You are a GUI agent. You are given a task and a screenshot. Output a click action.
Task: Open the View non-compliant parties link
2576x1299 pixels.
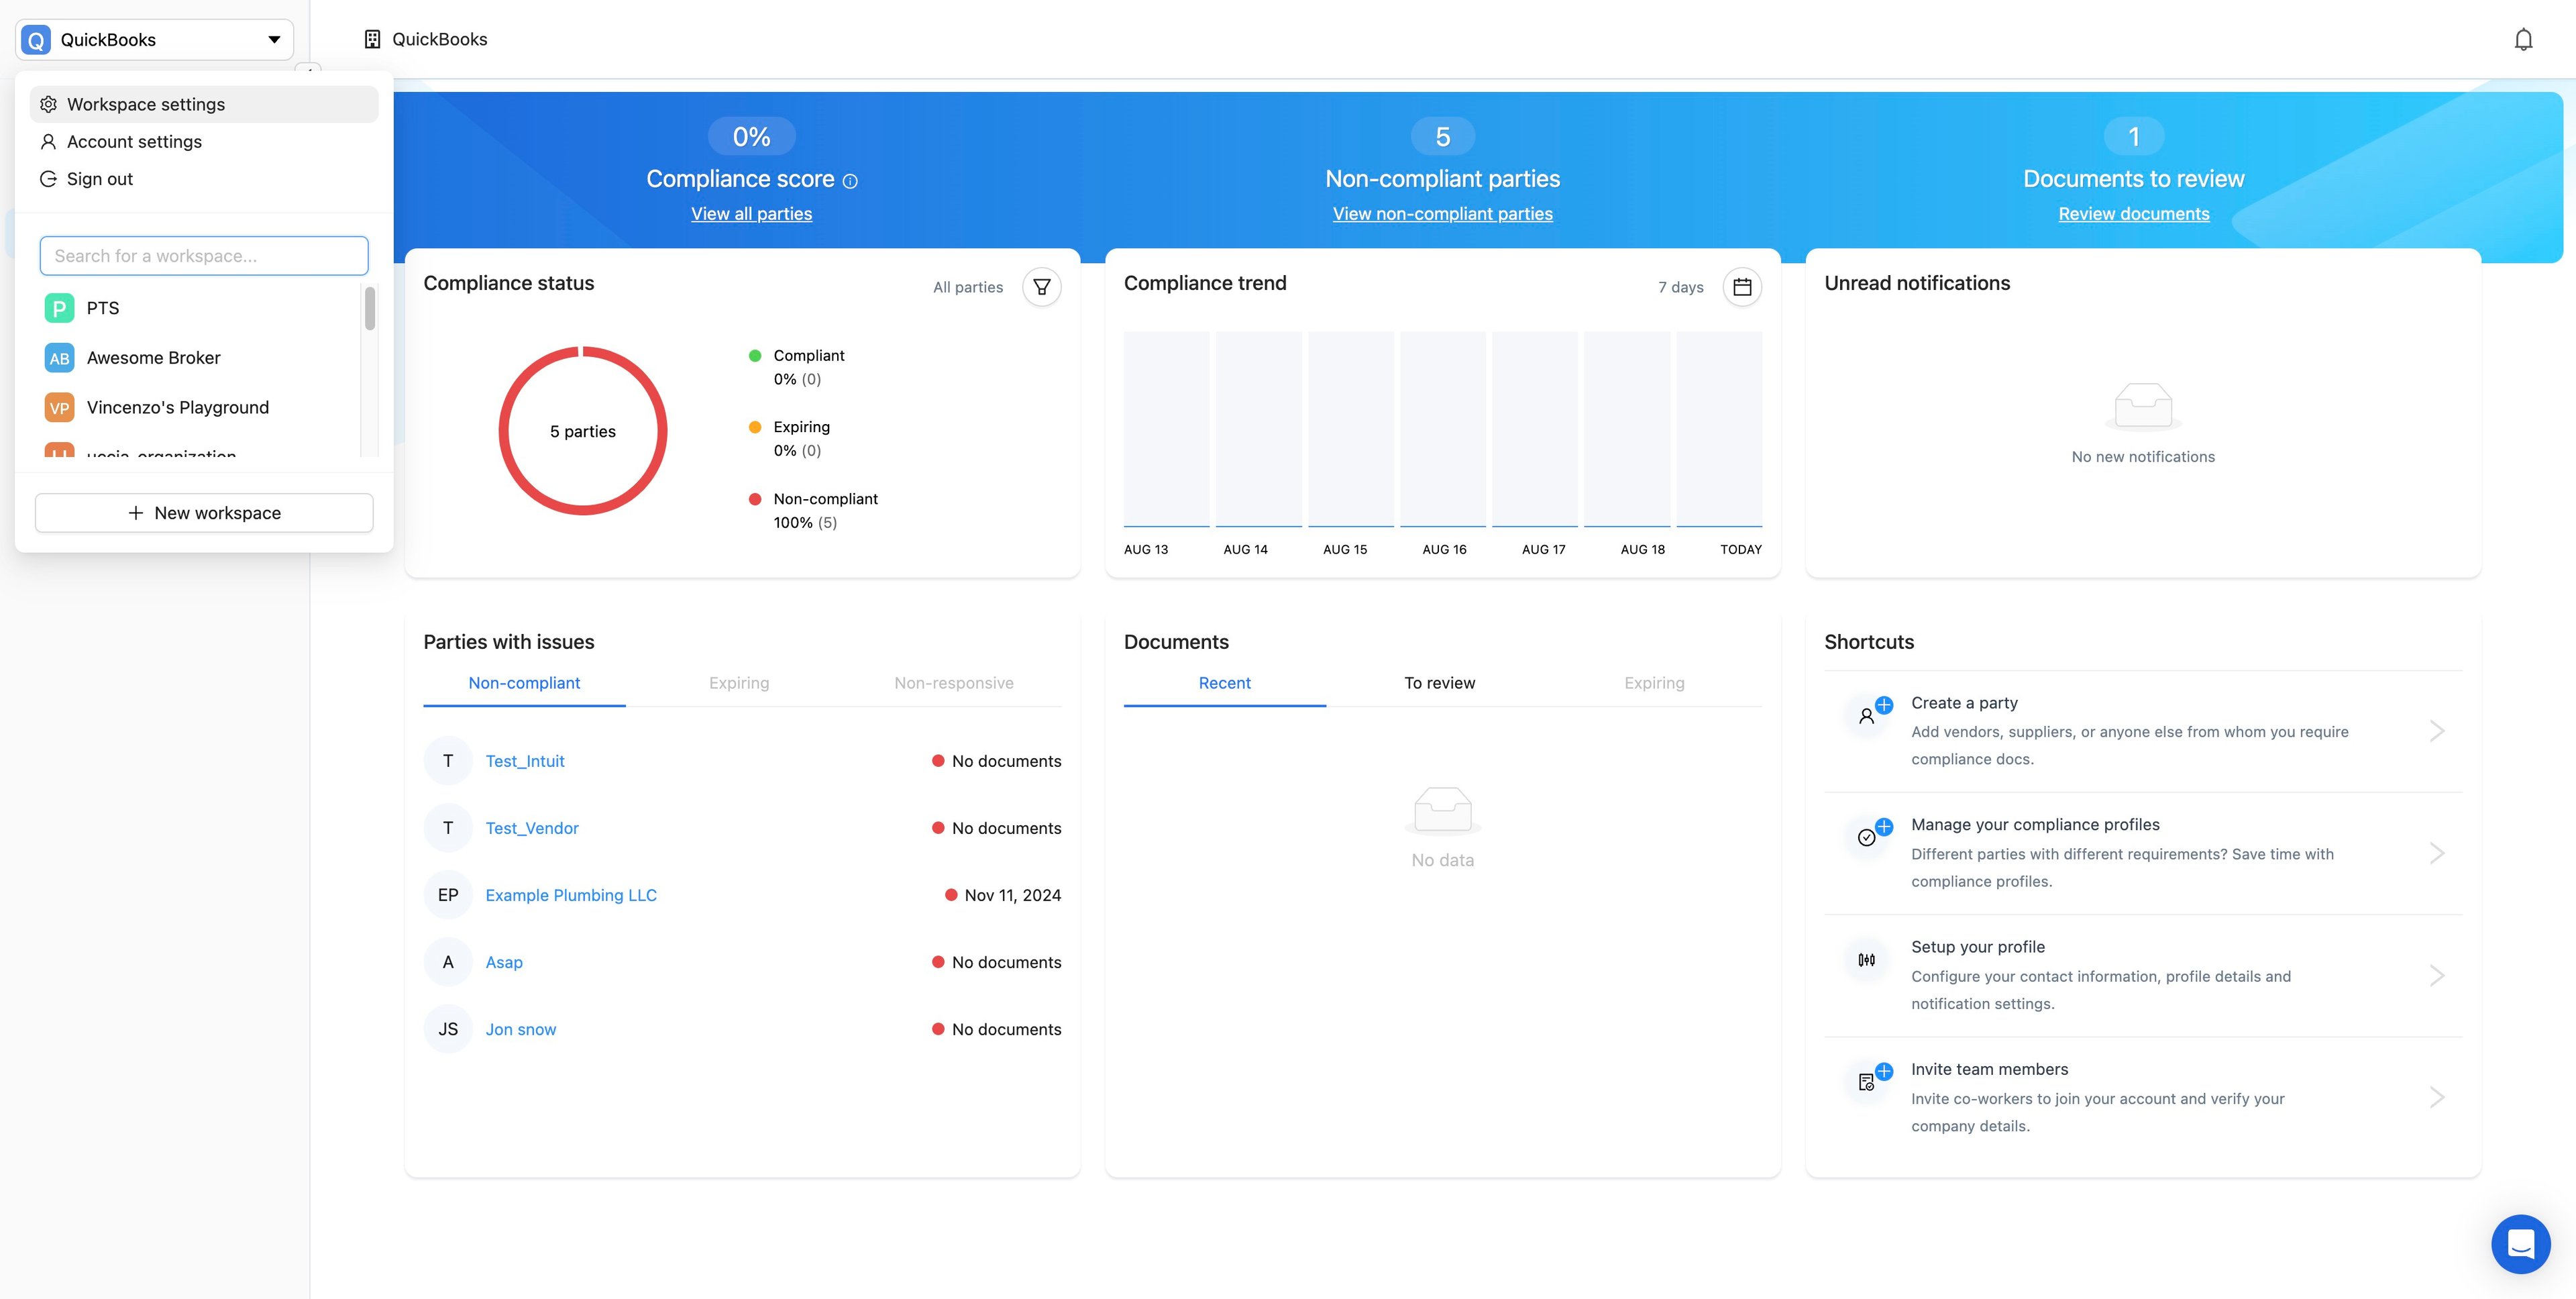click(1442, 214)
